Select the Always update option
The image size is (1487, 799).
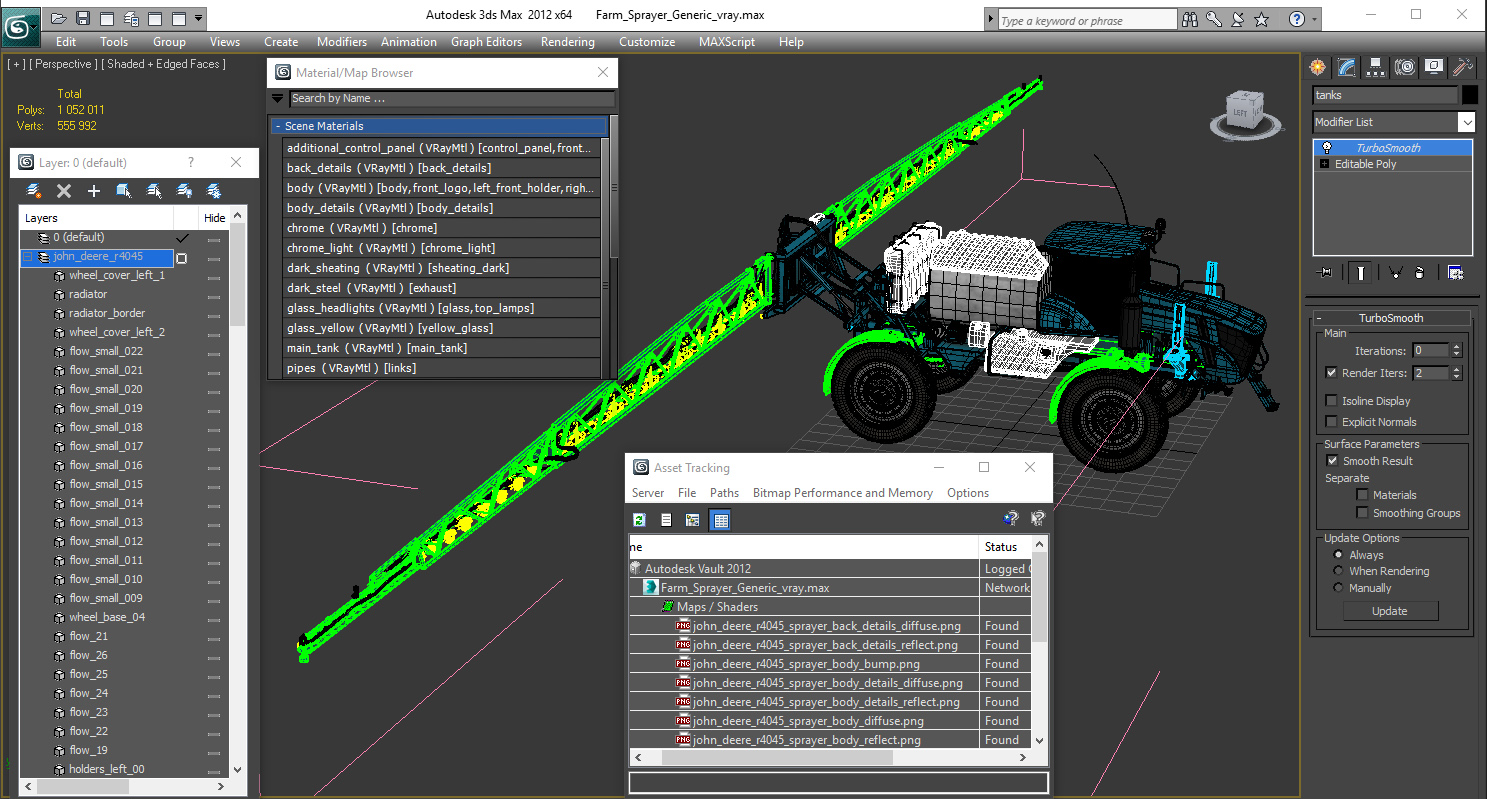[1339, 554]
